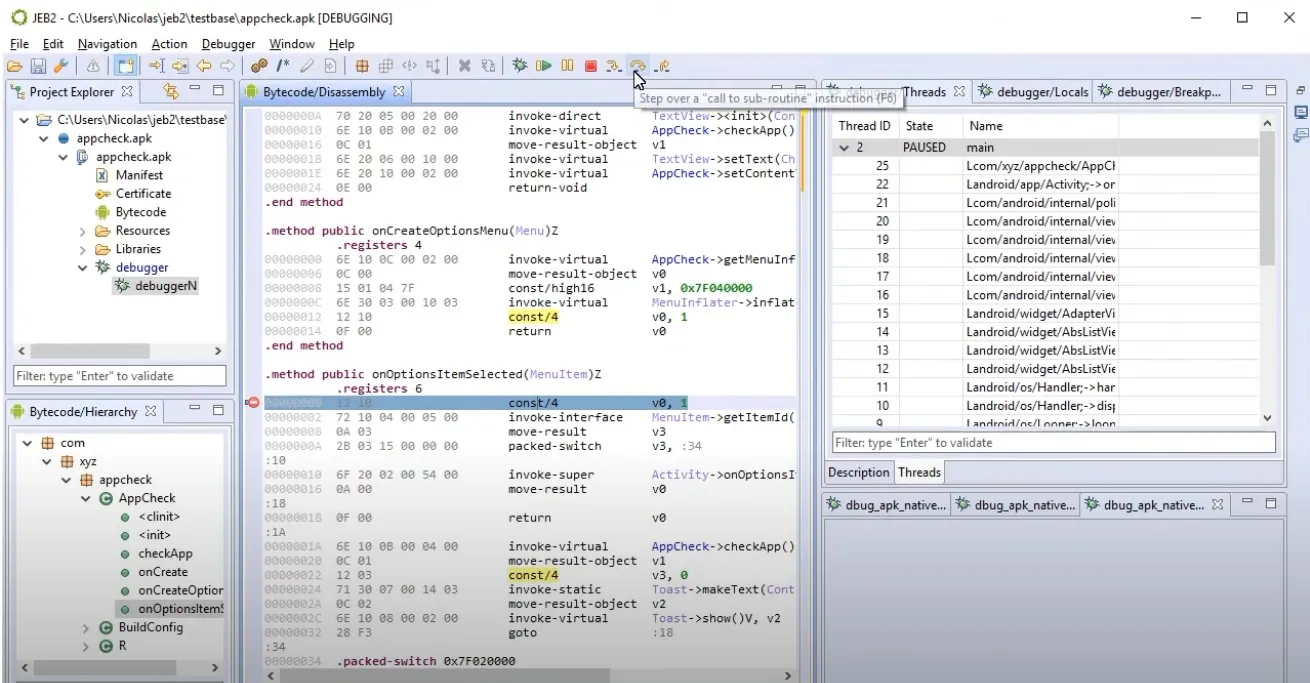Start debugging with the green bug icon
Viewport: 1310px width, 683px height.
click(520, 66)
